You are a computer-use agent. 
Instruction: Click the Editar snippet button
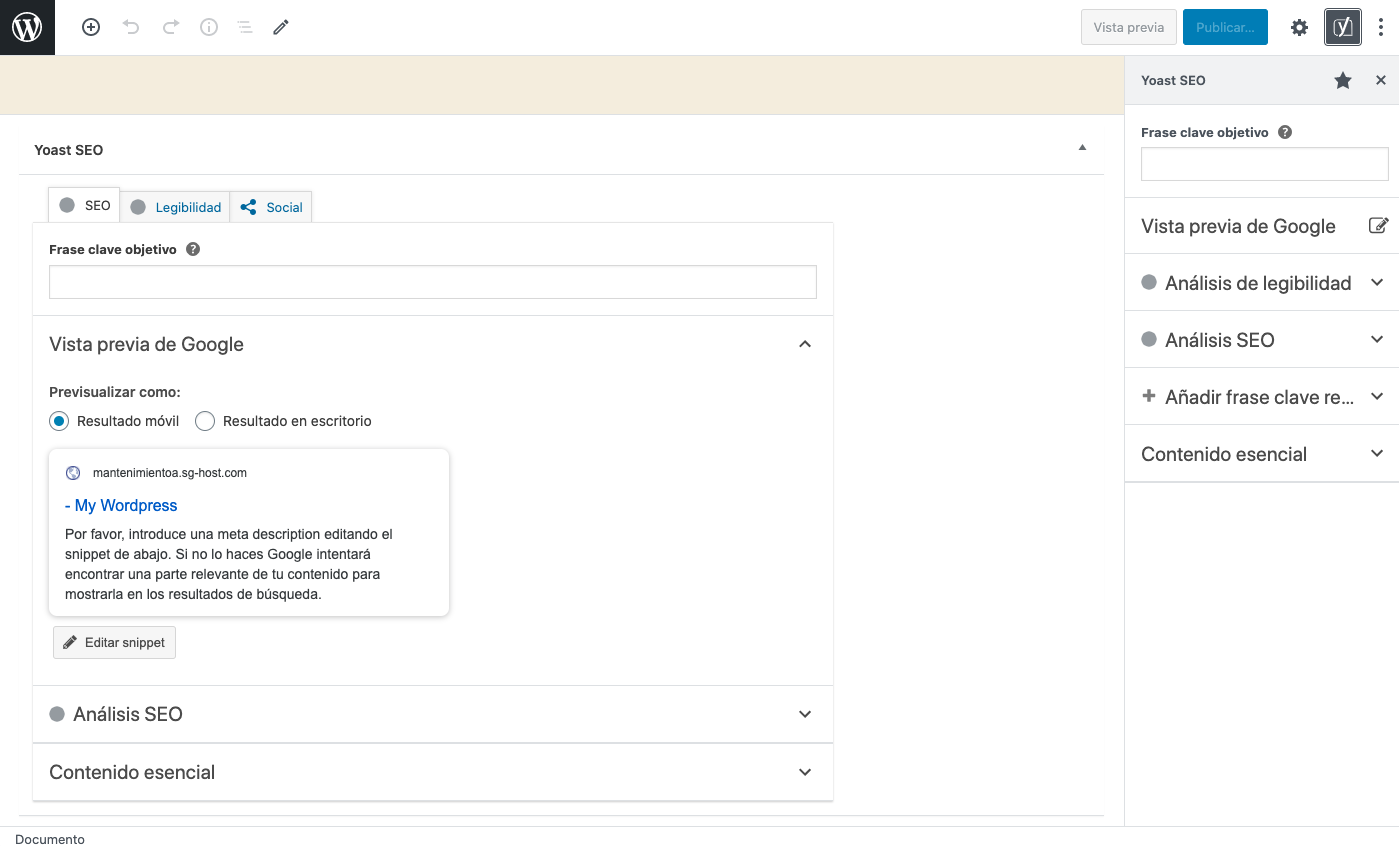point(114,643)
